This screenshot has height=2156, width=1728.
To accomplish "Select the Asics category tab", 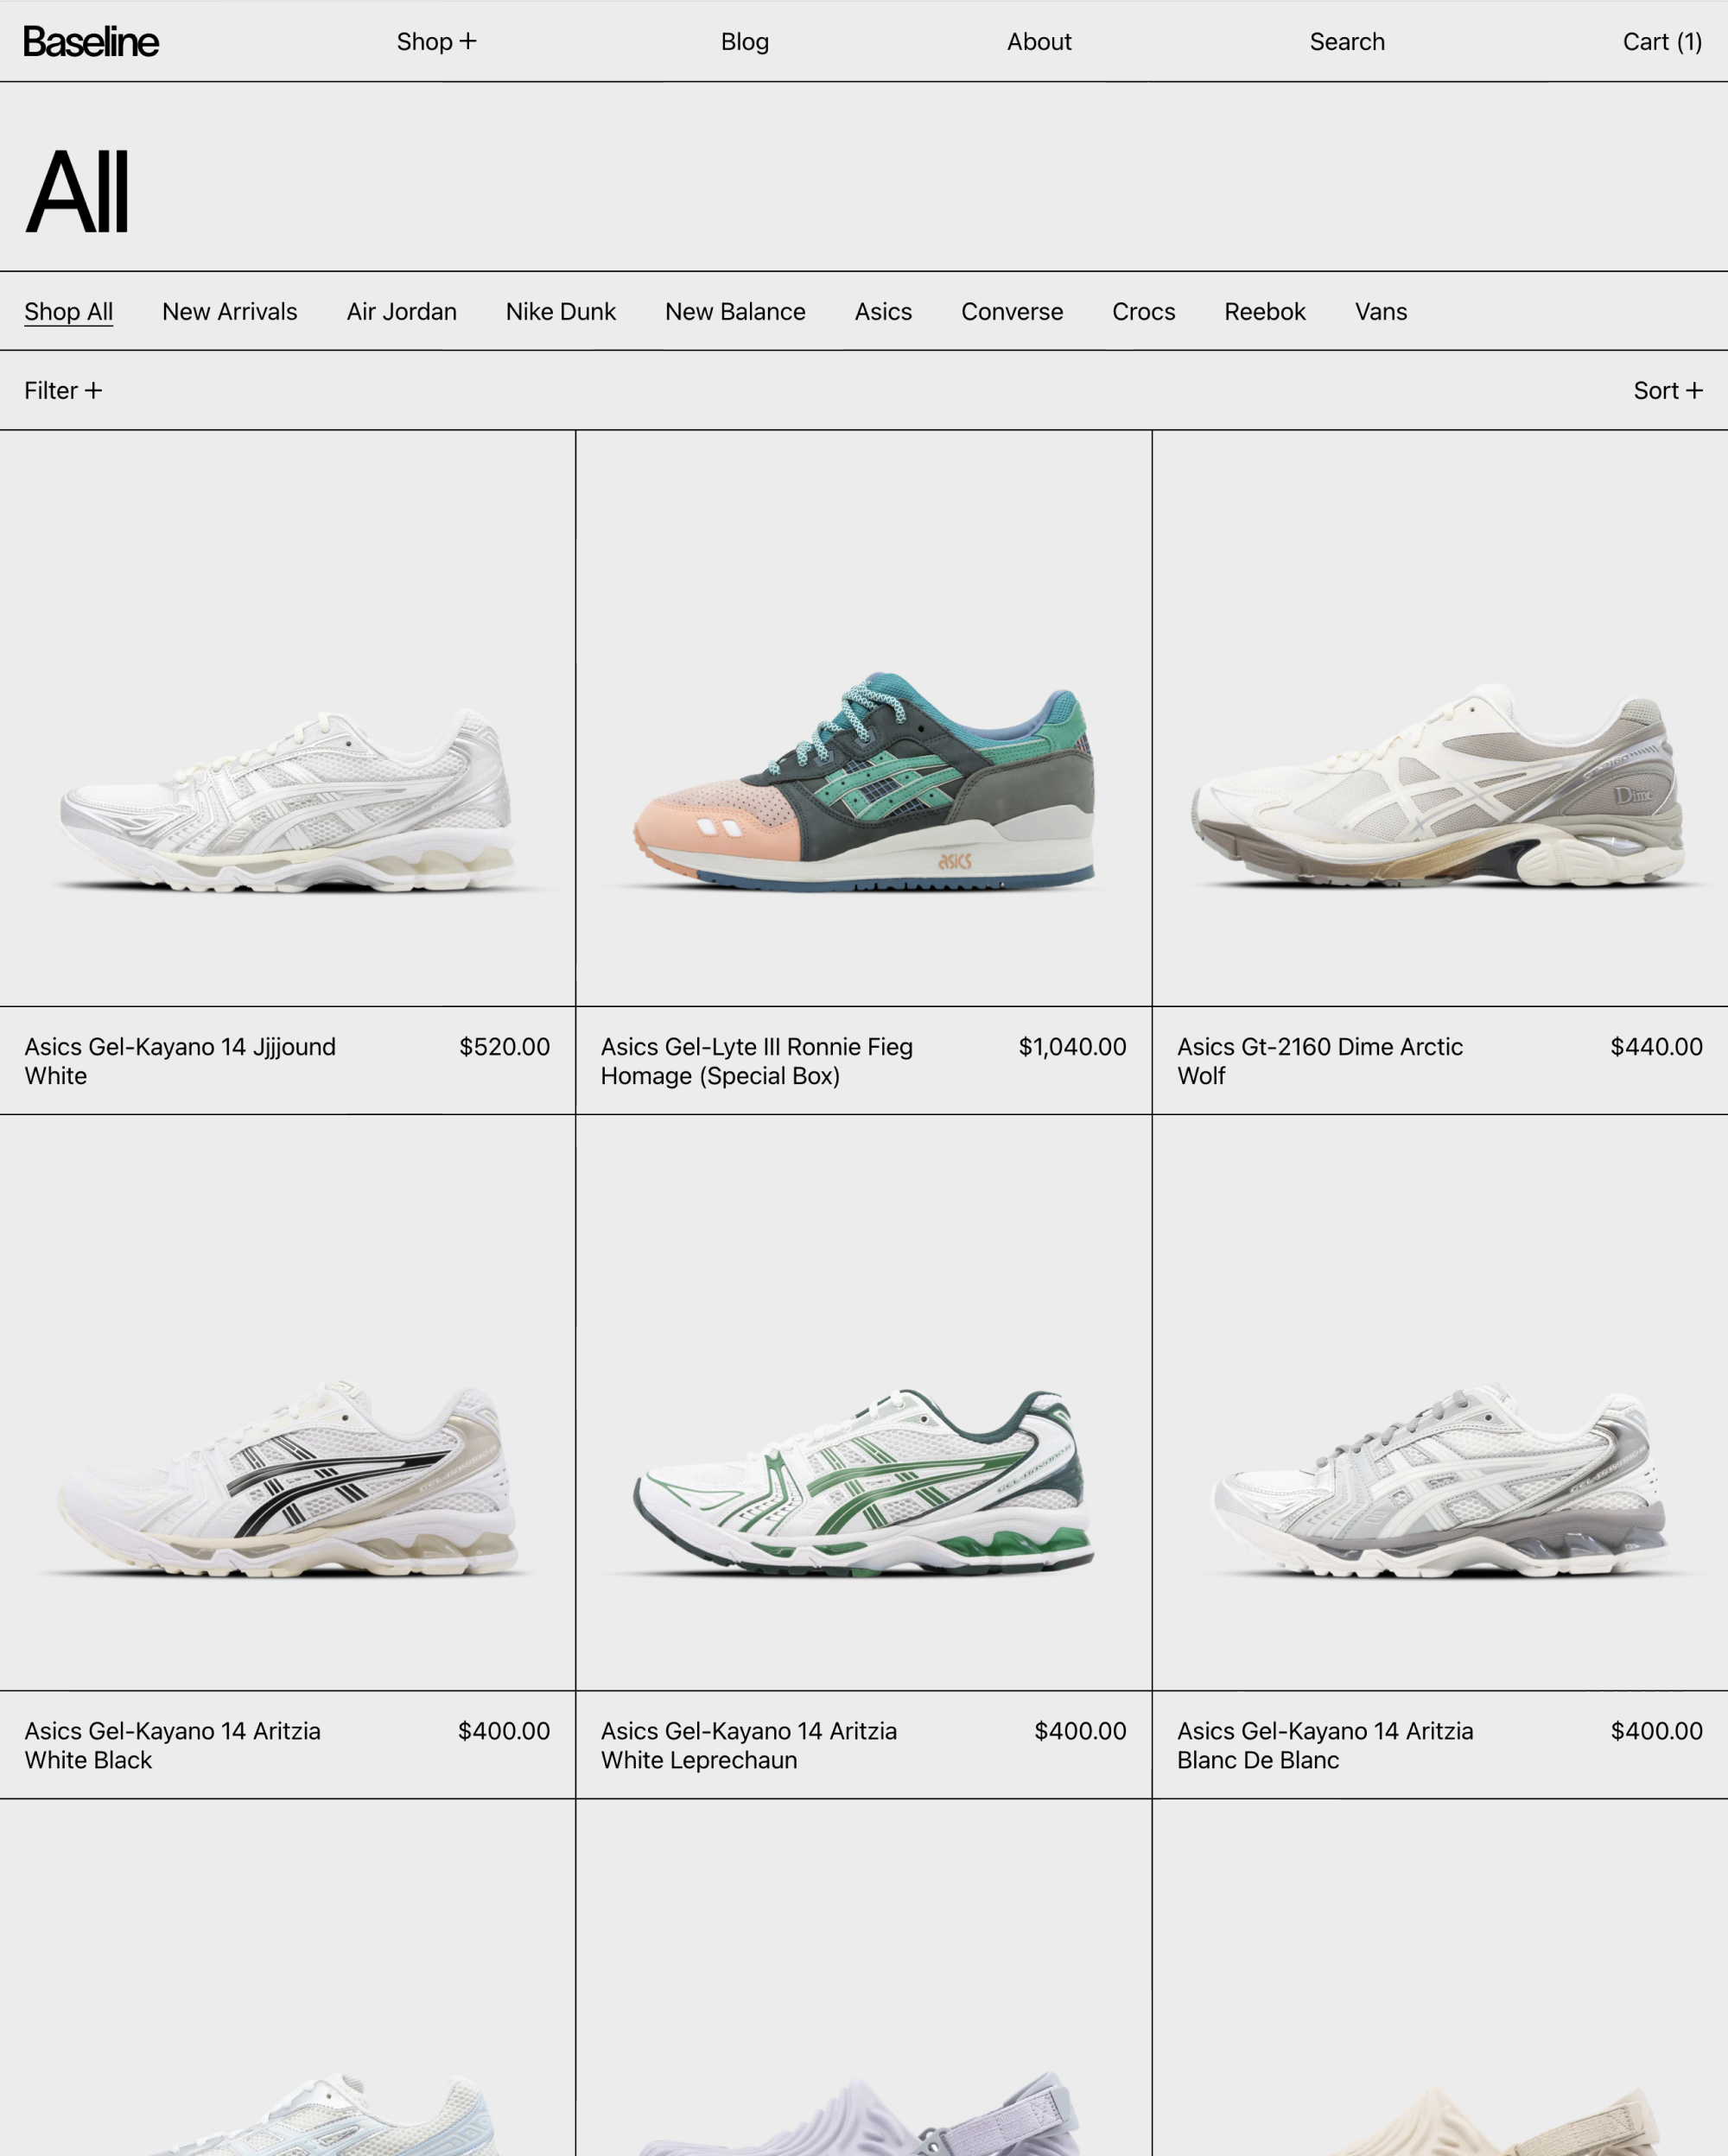I will [x=883, y=311].
